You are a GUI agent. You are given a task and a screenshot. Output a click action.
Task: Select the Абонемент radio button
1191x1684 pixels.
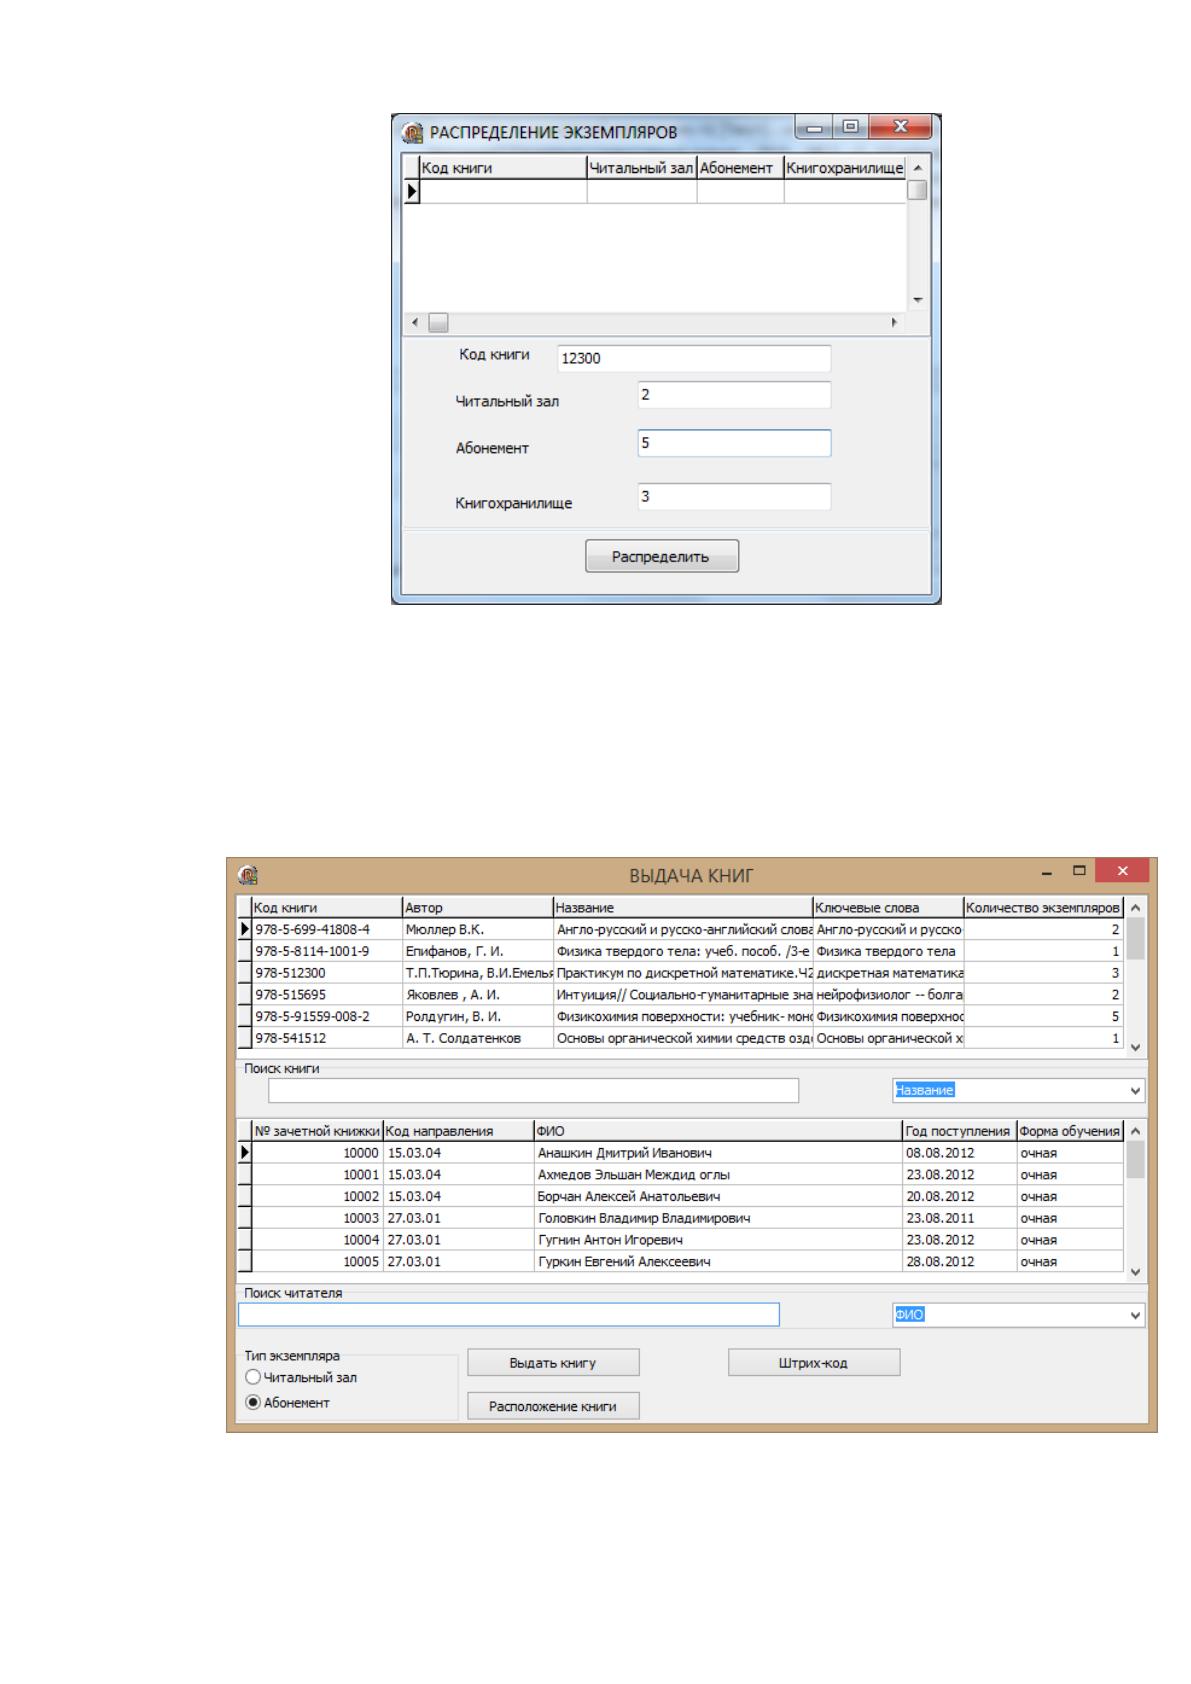click(x=253, y=1403)
